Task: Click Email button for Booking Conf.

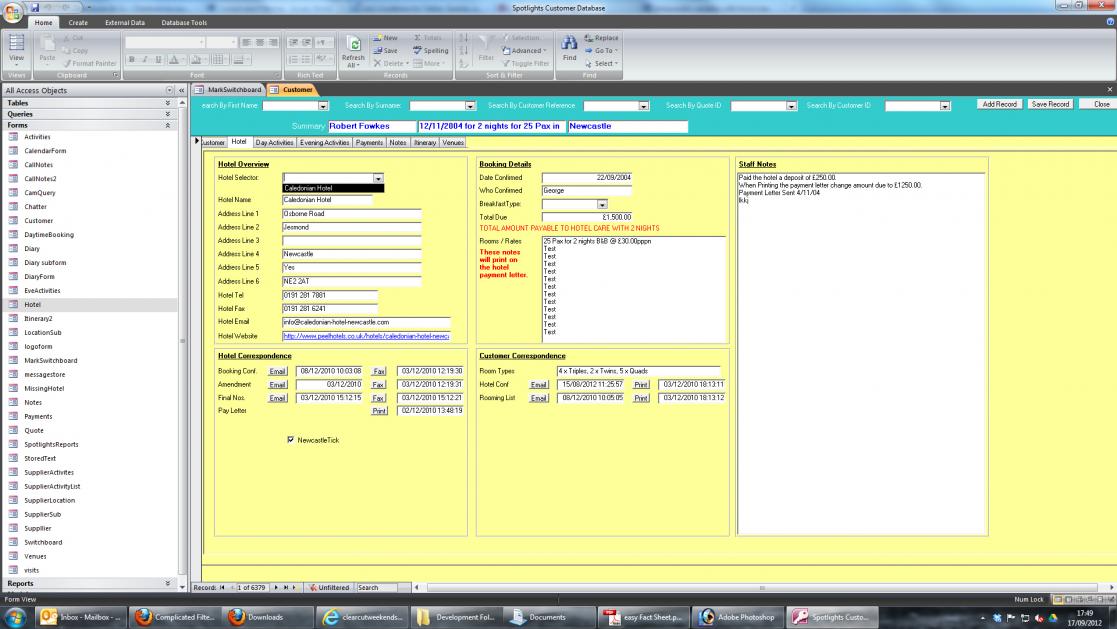Action: 278,371
